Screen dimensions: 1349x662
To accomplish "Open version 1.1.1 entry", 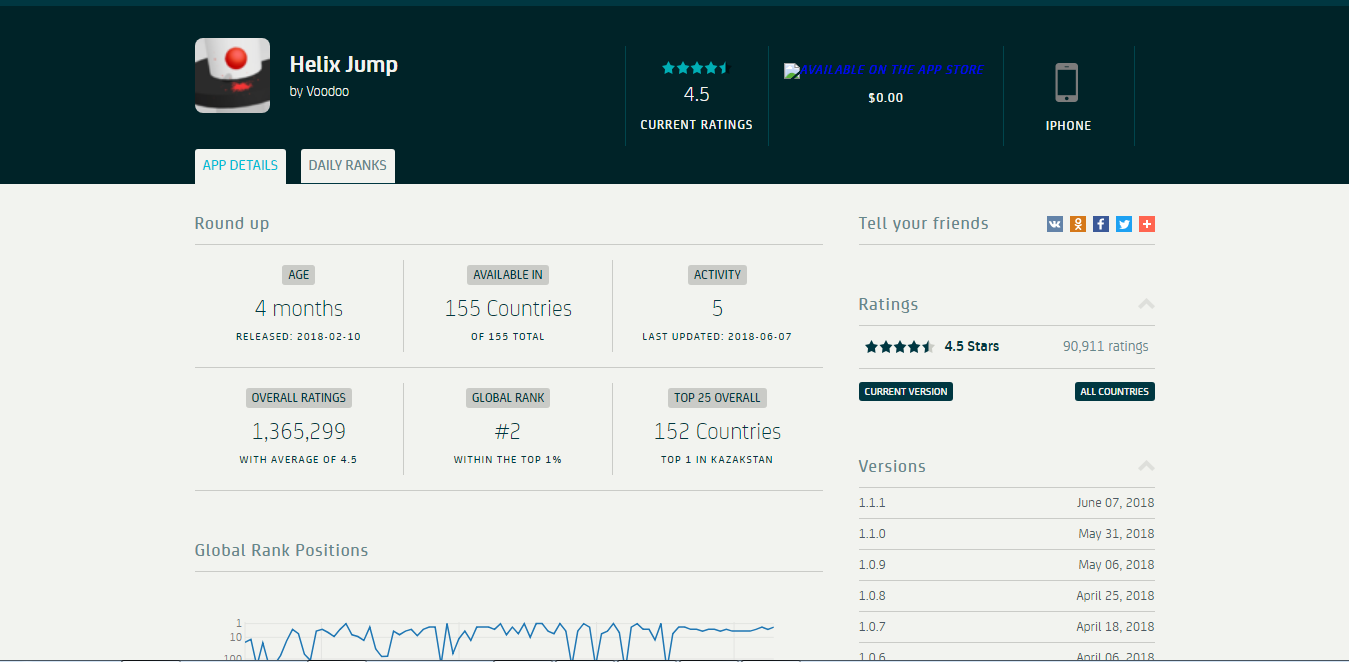I will (x=872, y=503).
